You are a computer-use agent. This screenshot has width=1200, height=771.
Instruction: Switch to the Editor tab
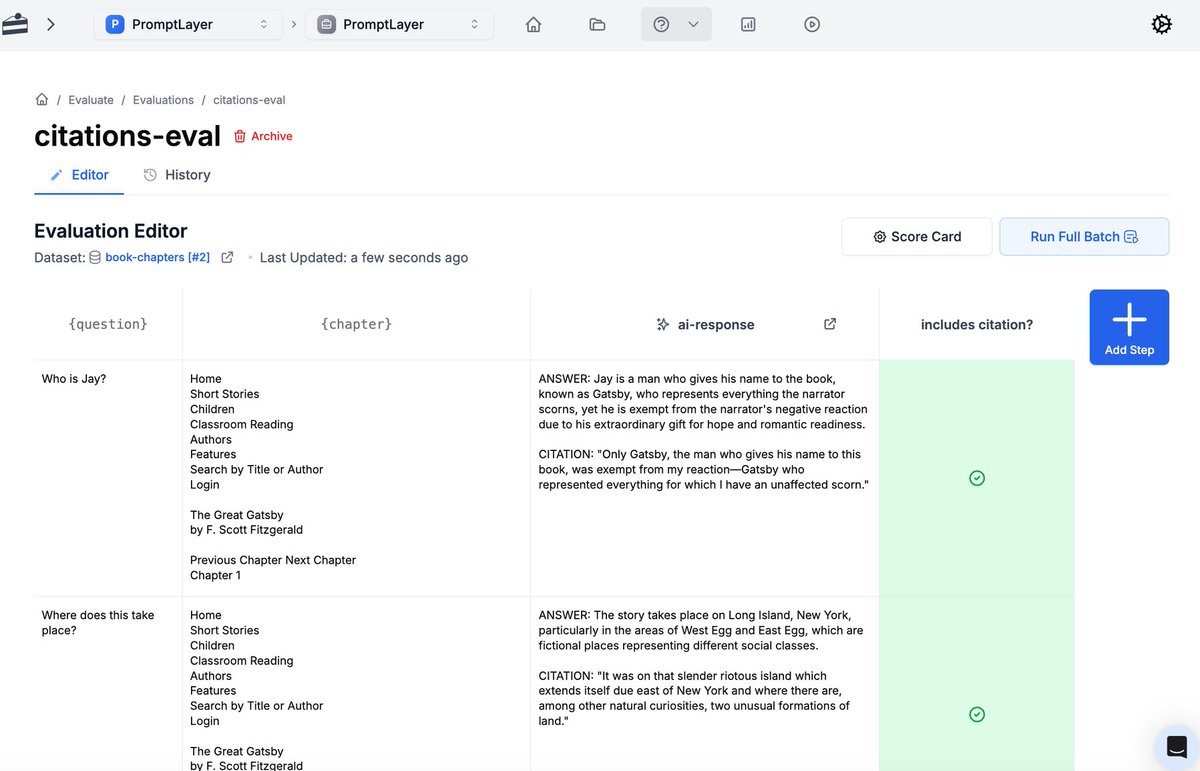point(79,175)
